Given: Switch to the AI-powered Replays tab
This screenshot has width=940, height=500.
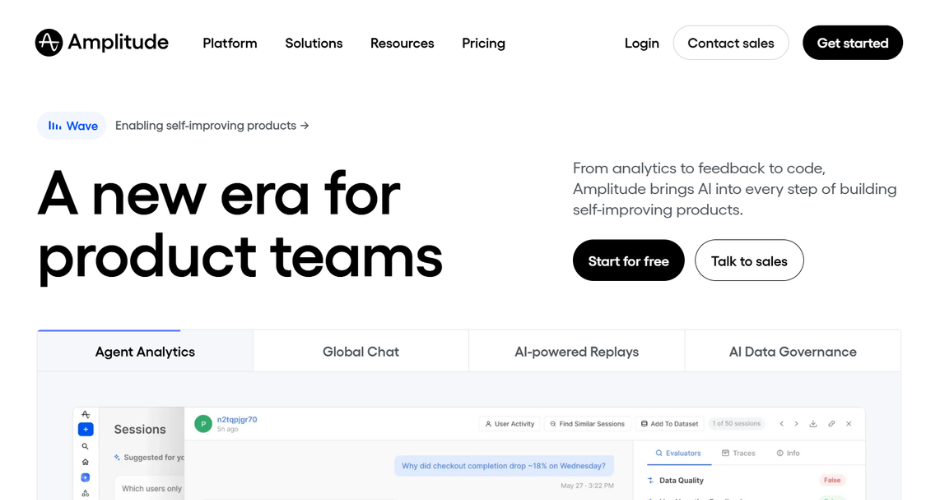Looking at the screenshot, I should pyautogui.click(x=577, y=351).
